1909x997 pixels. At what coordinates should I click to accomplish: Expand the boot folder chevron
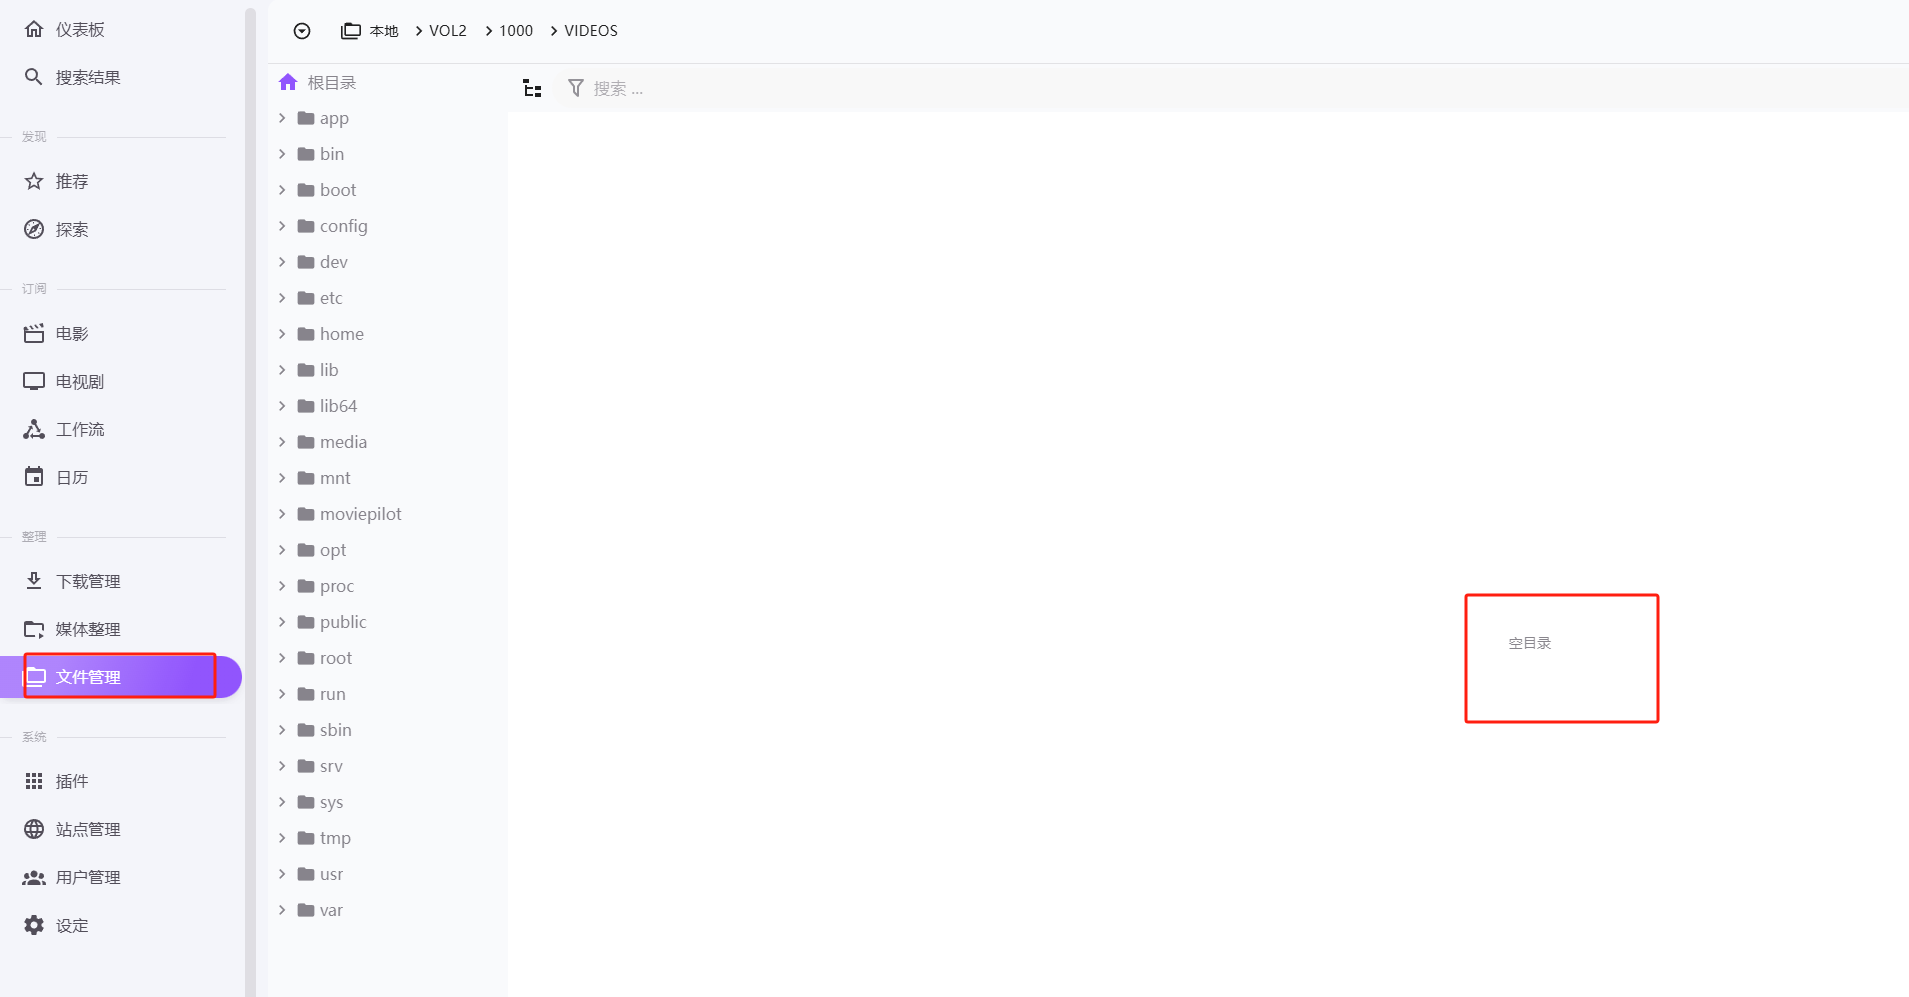click(282, 190)
